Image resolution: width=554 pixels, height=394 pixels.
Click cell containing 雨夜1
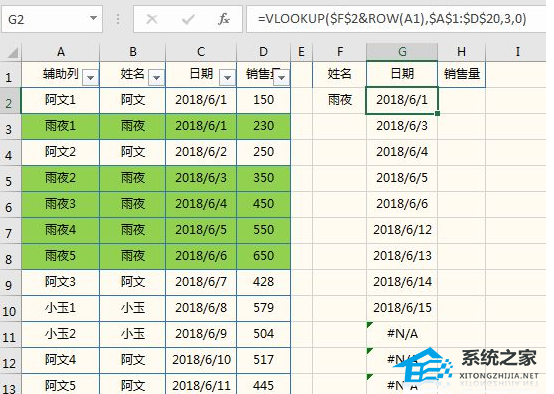pos(60,126)
